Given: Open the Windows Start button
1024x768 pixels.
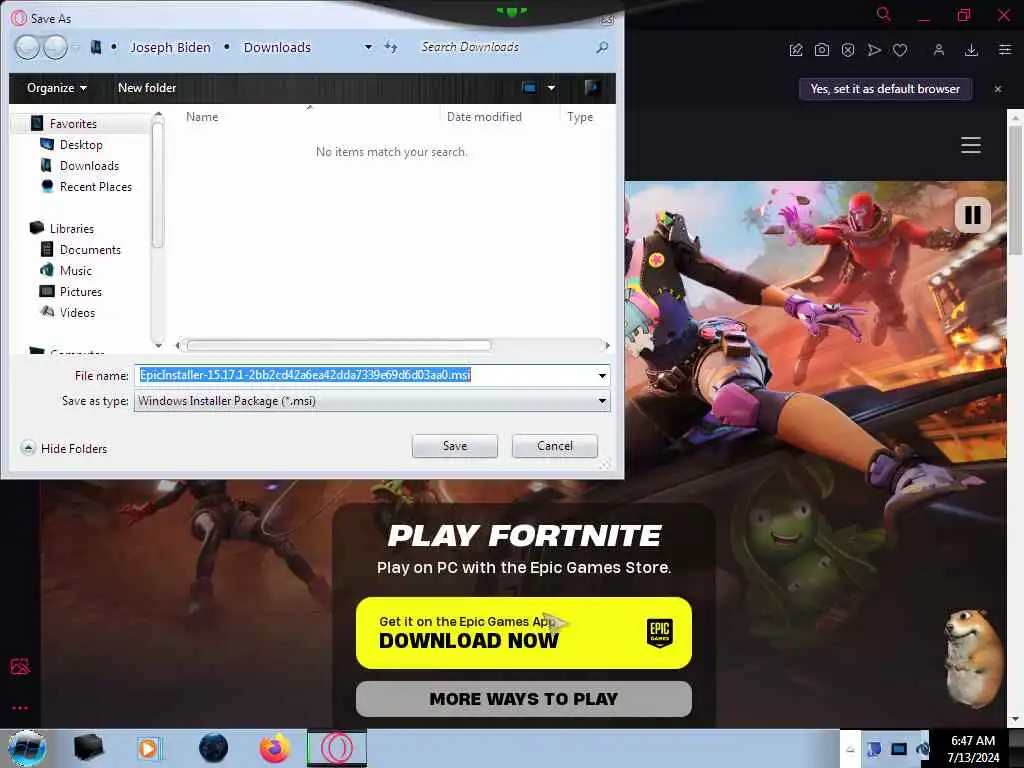Looking at the screenshot, I should (x=27, y=748).
